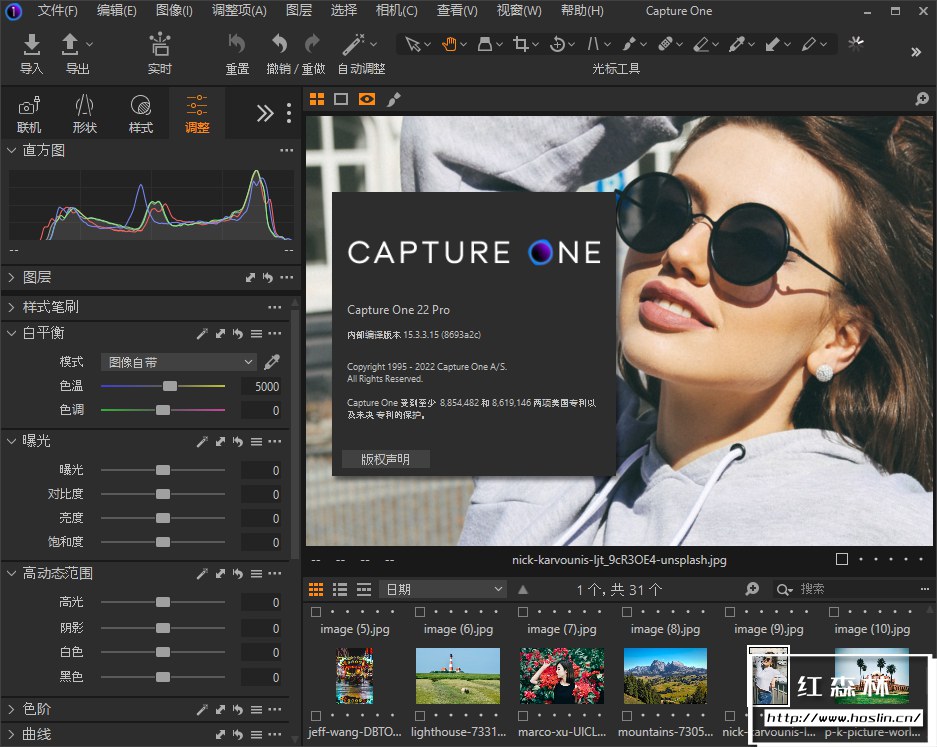Toggle the orange eye proofing icon in viewer
The image size is (937, 747).
click(x=367, y=99)
